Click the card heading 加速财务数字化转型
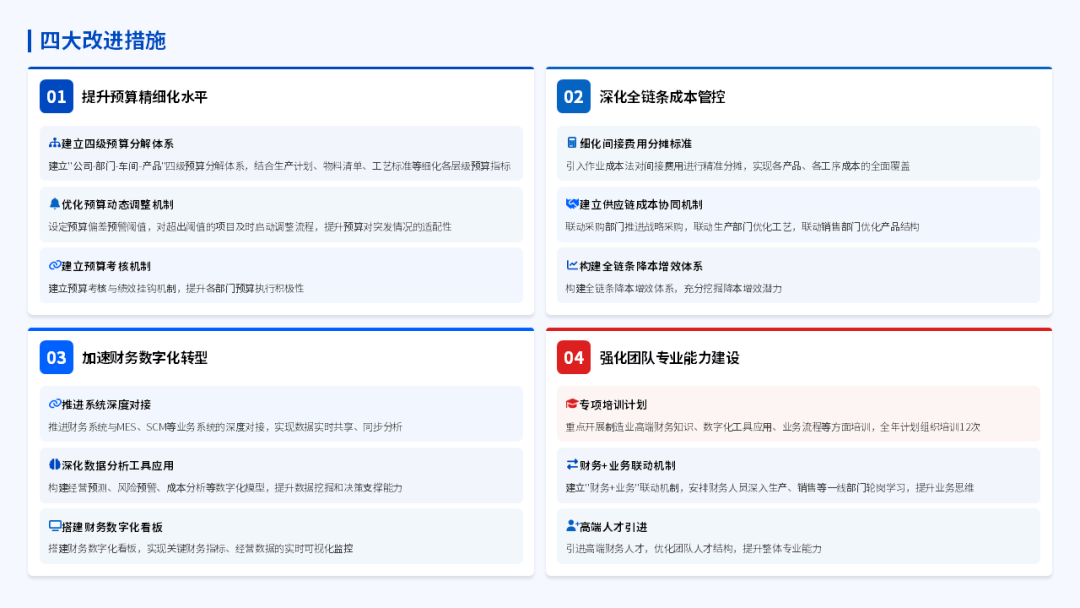The width and height of the screenshot is (1080, 608). [145, 358]
